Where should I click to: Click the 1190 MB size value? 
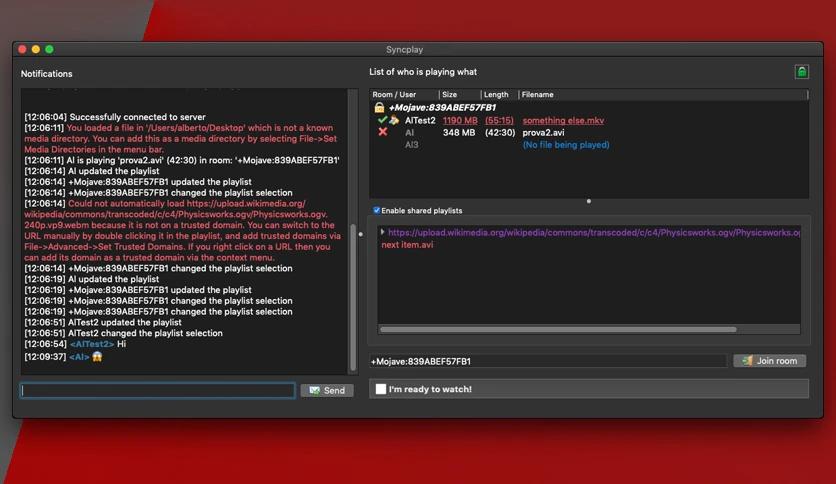pos(460,120)
